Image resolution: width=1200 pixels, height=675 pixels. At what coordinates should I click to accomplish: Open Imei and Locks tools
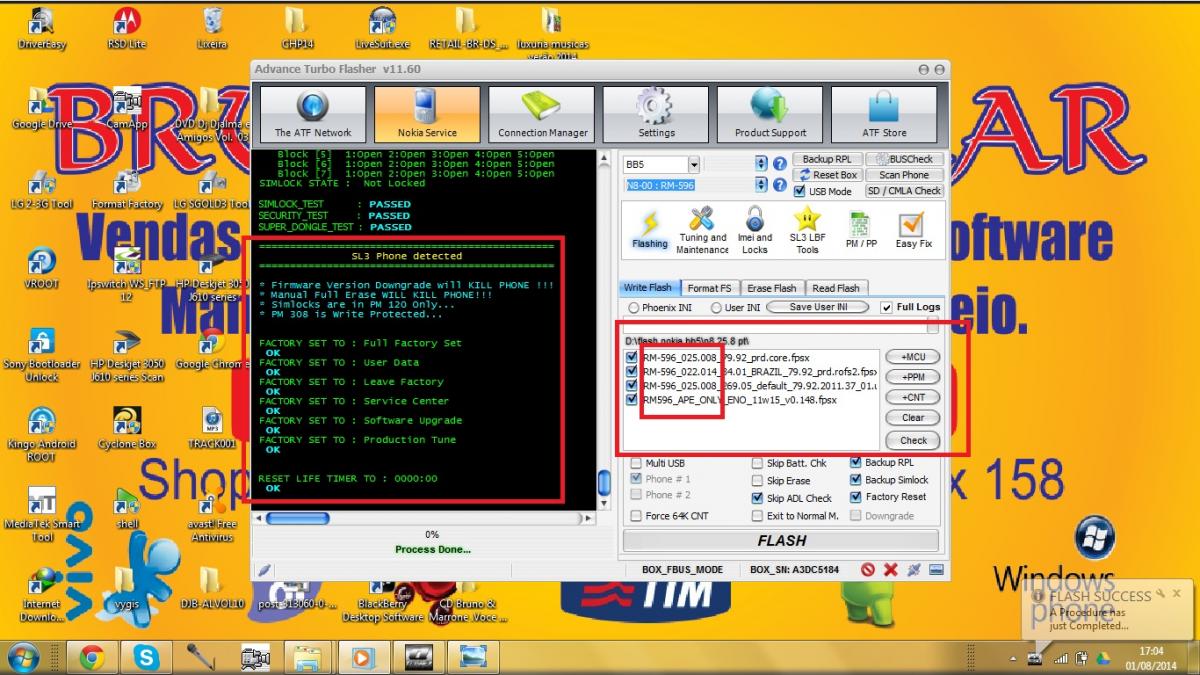[x=755, y=230]
